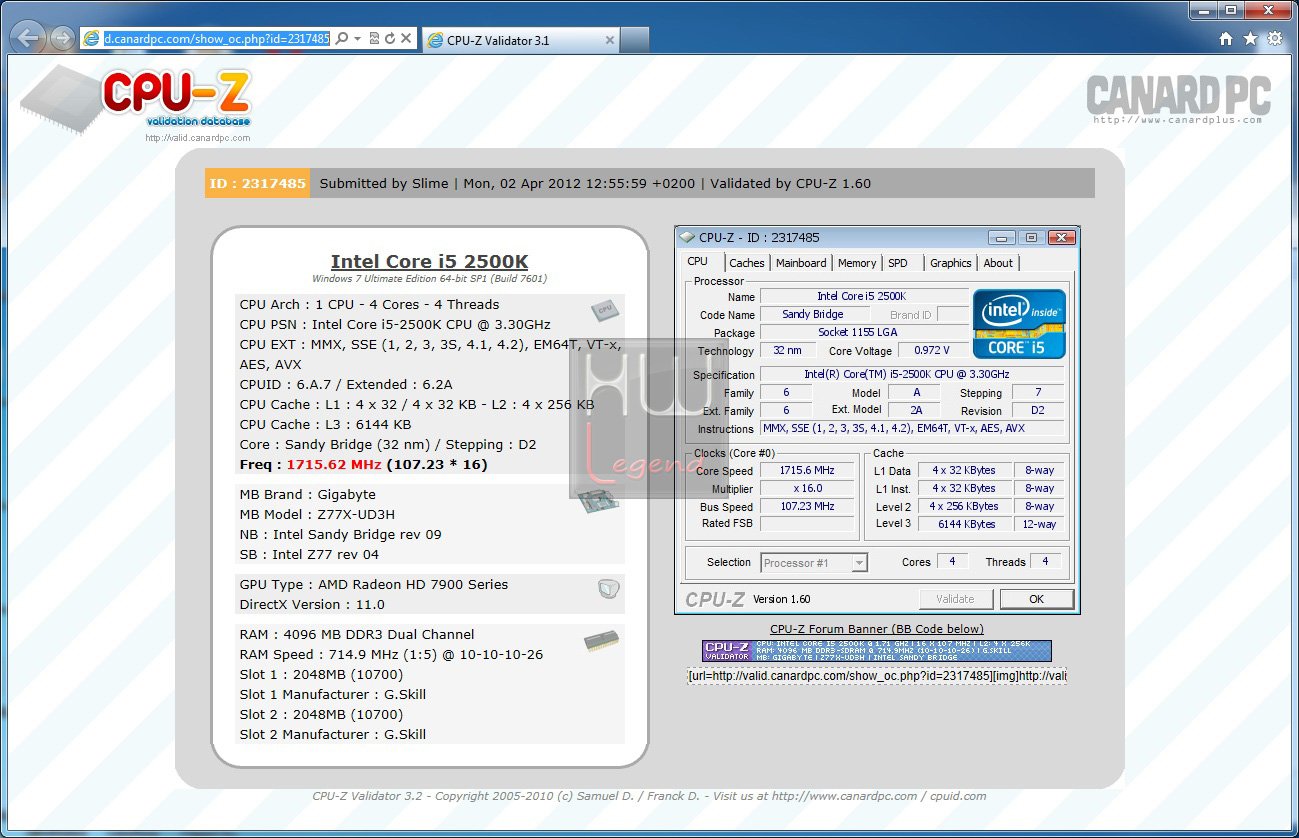Click the Level 3 6144 KBytes cache field

tap(964, 524)
